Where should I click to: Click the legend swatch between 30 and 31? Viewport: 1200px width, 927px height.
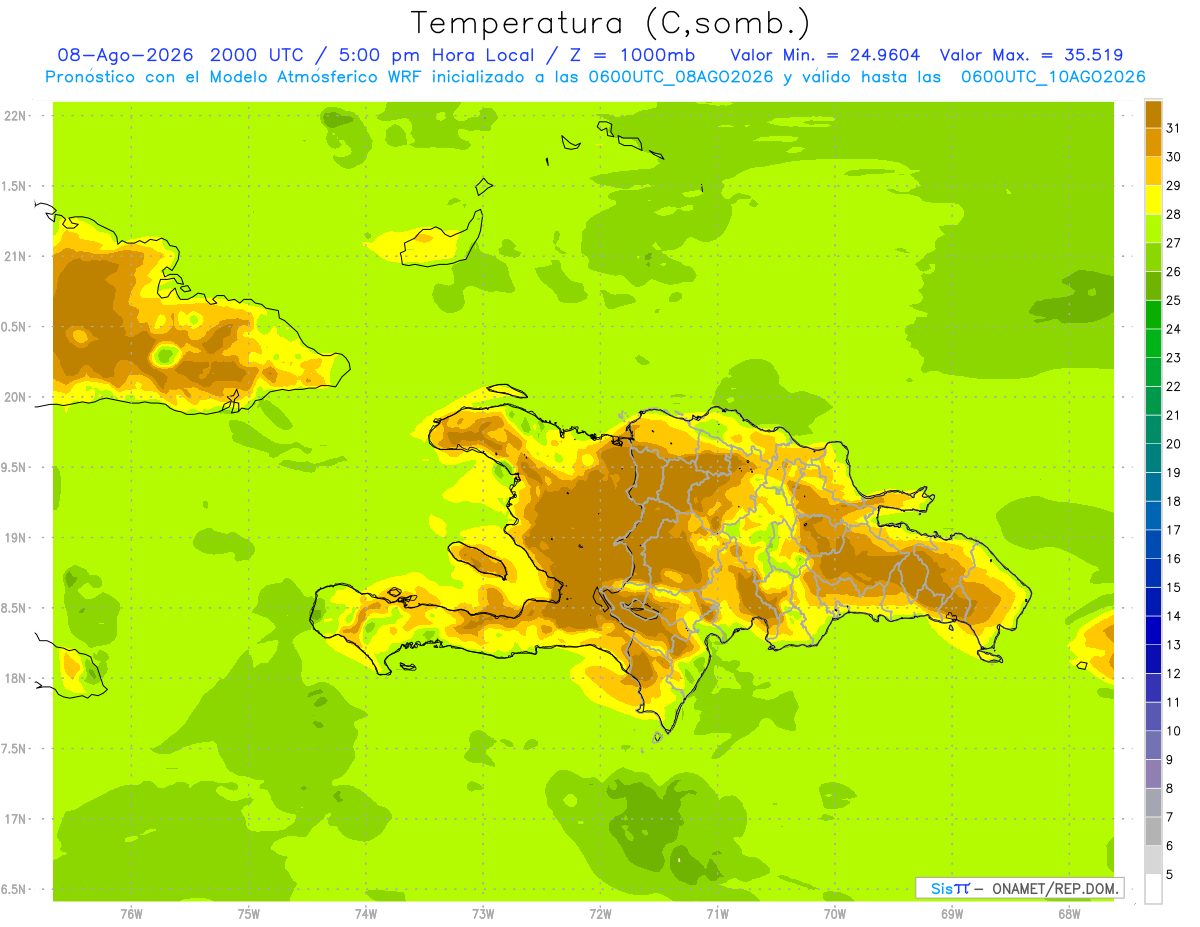(1153, 142)
